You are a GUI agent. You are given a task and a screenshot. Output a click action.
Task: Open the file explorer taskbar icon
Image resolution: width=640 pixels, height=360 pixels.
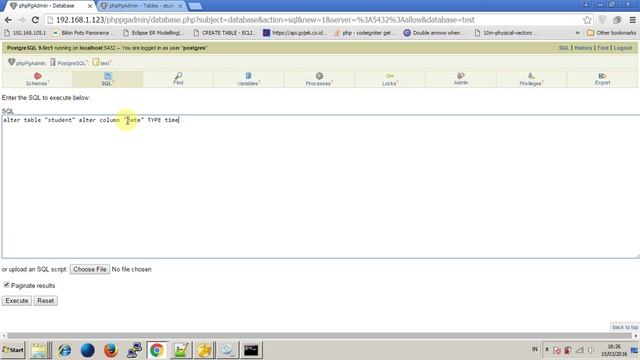pos(40,350)
